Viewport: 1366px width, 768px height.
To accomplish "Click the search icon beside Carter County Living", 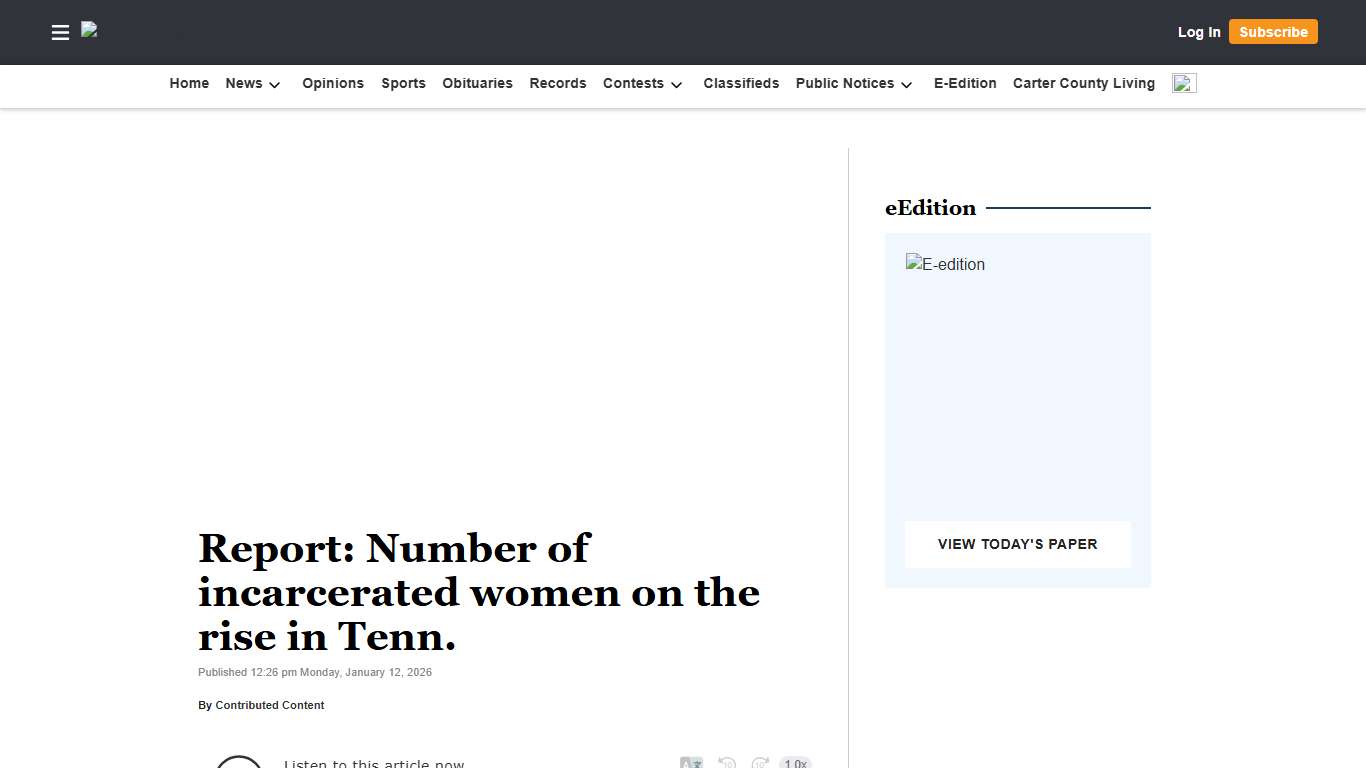I will pos(1184,83).
